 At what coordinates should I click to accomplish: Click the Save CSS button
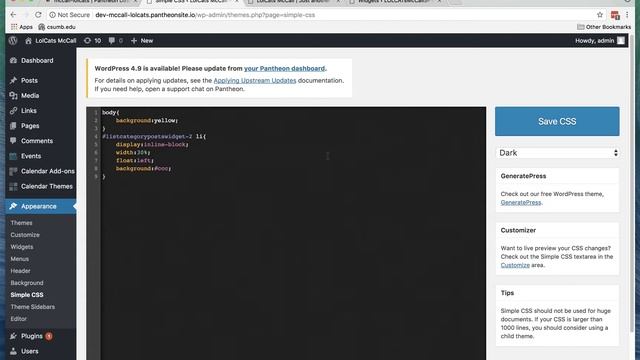point(557,121)
